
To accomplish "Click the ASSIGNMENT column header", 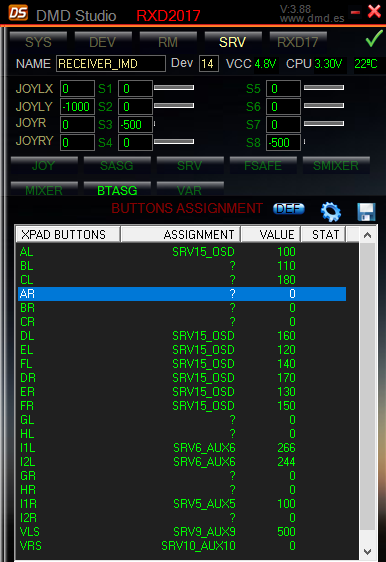I will 181,234.
